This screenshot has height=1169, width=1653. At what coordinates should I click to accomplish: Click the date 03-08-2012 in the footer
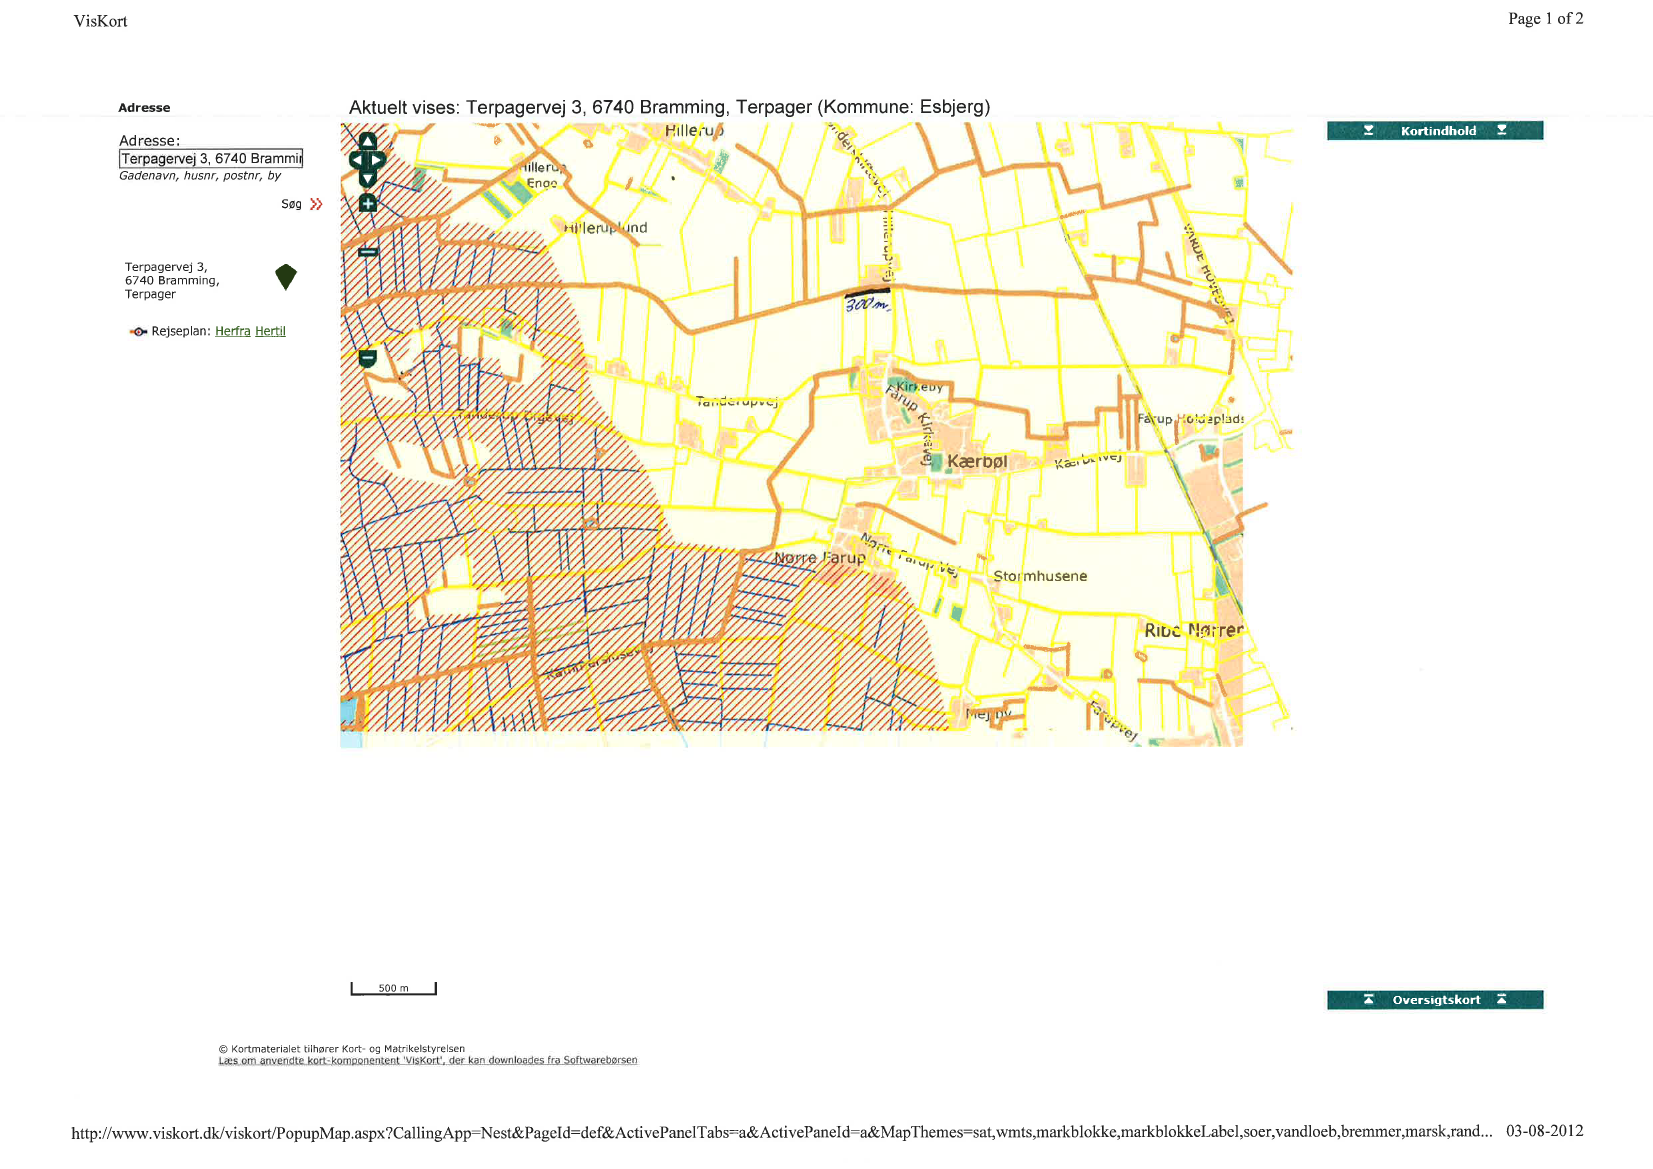1545,1131
